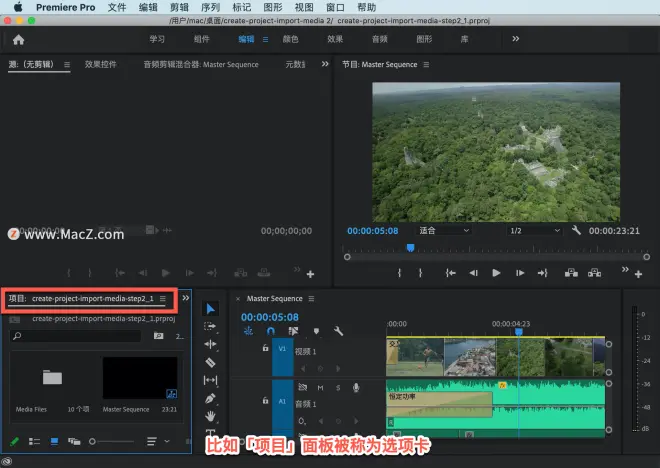Image resolution: width=660 pixels, height=468 pixels.
Task: Switch Project panel to list view
Action: 34,441
